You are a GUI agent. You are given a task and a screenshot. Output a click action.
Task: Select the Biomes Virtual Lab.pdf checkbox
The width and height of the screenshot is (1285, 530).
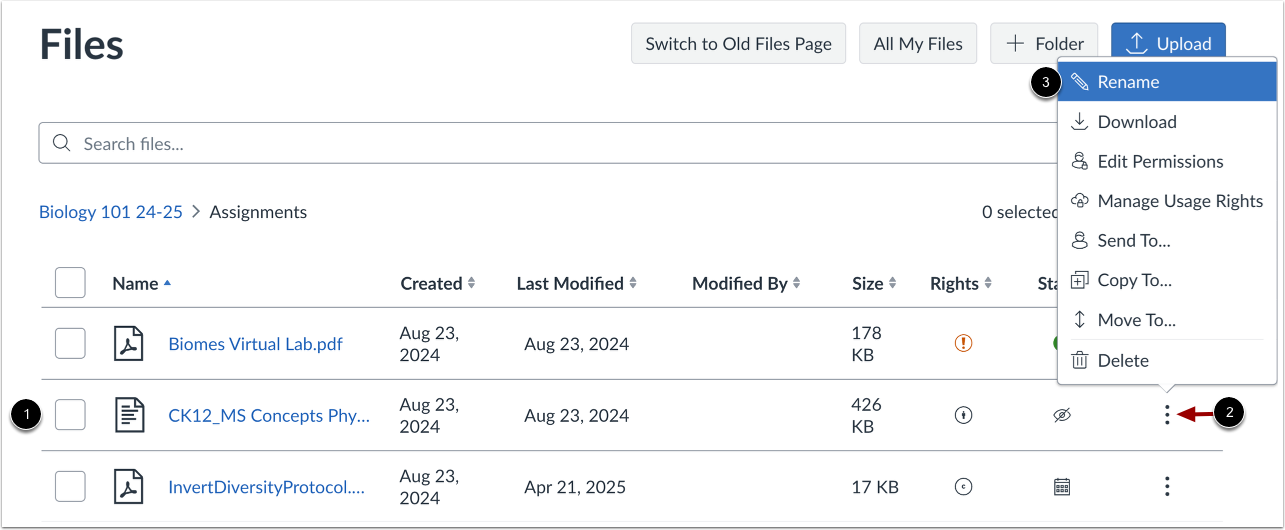point(70,343)
